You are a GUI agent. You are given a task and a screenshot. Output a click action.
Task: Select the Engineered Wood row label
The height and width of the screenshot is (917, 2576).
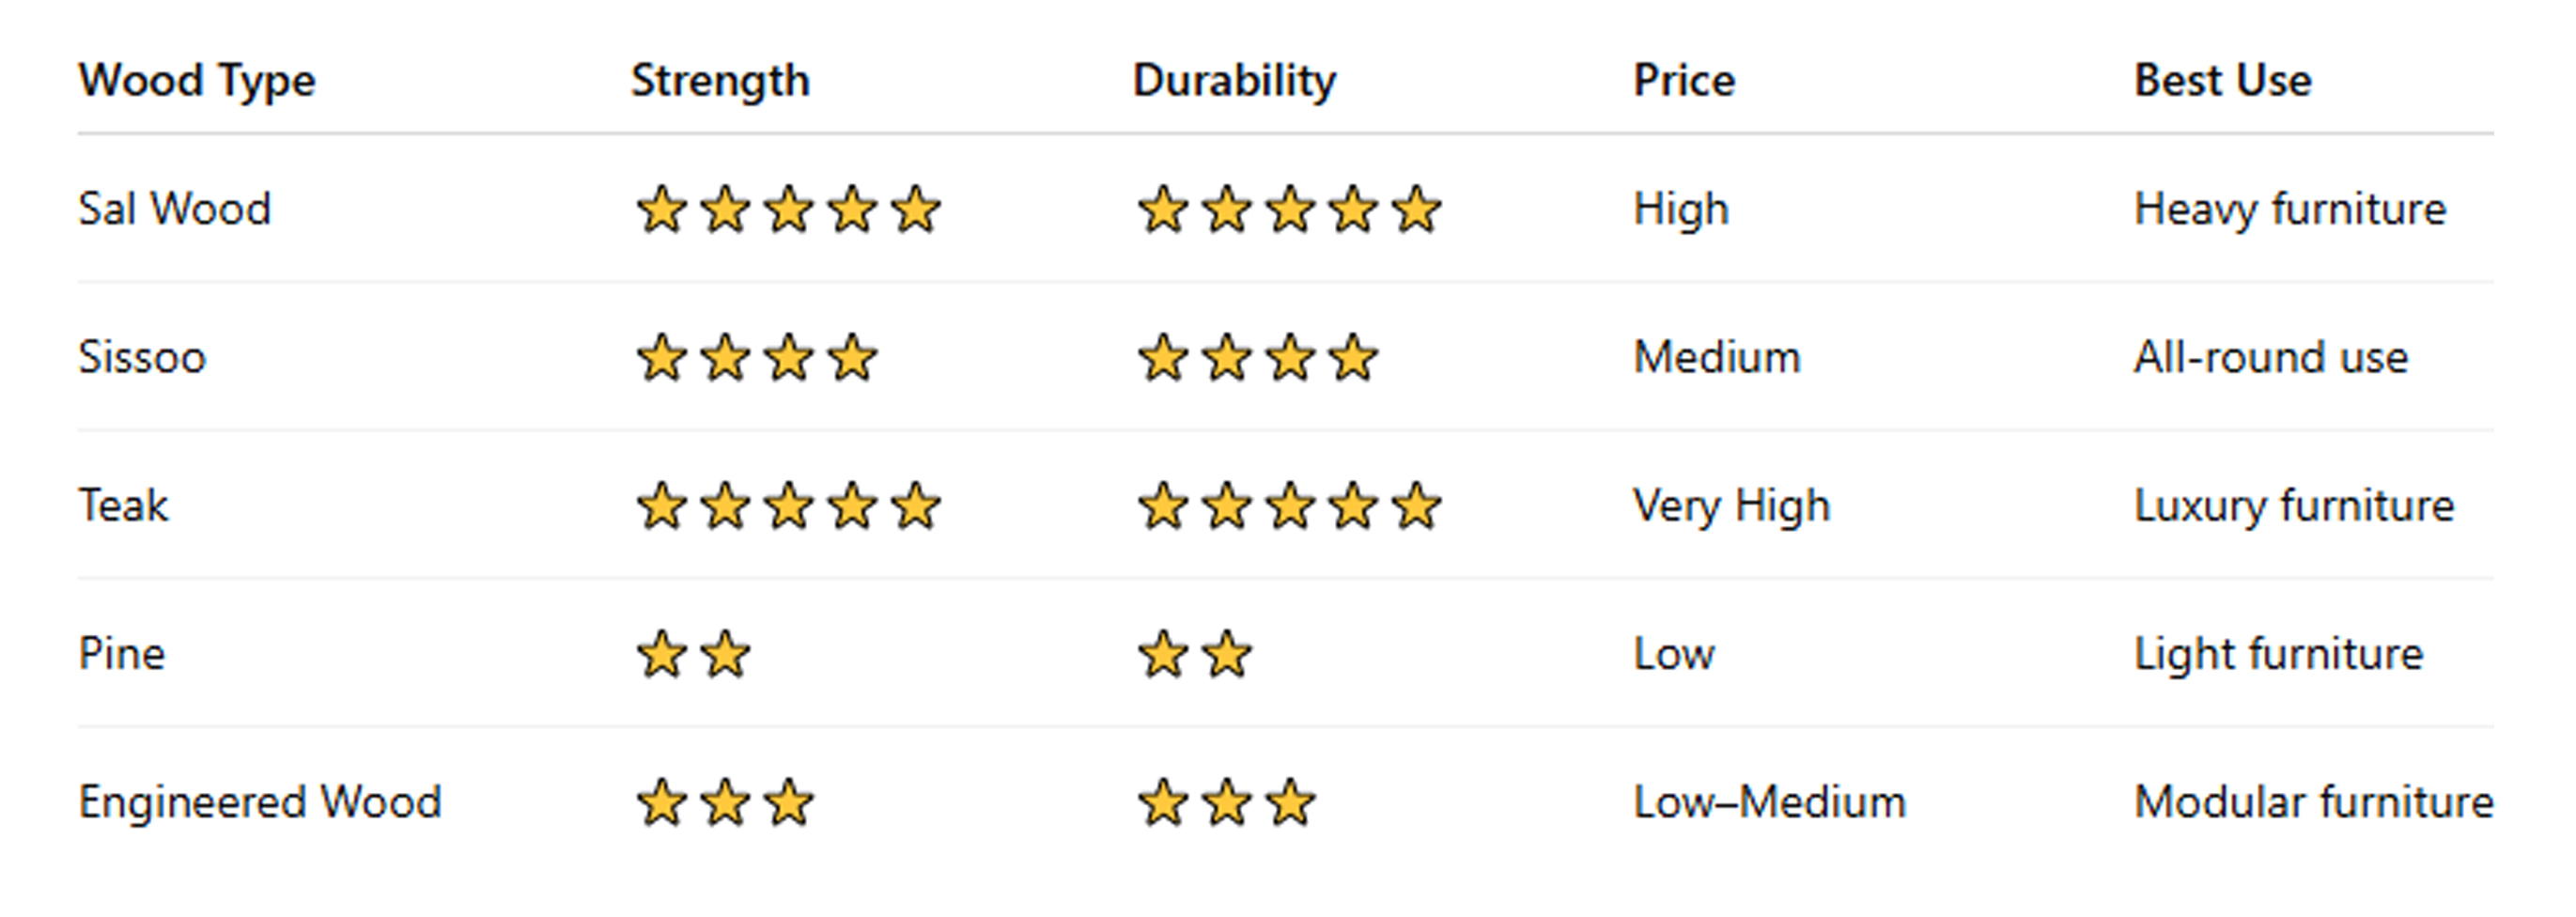(260, 803)
